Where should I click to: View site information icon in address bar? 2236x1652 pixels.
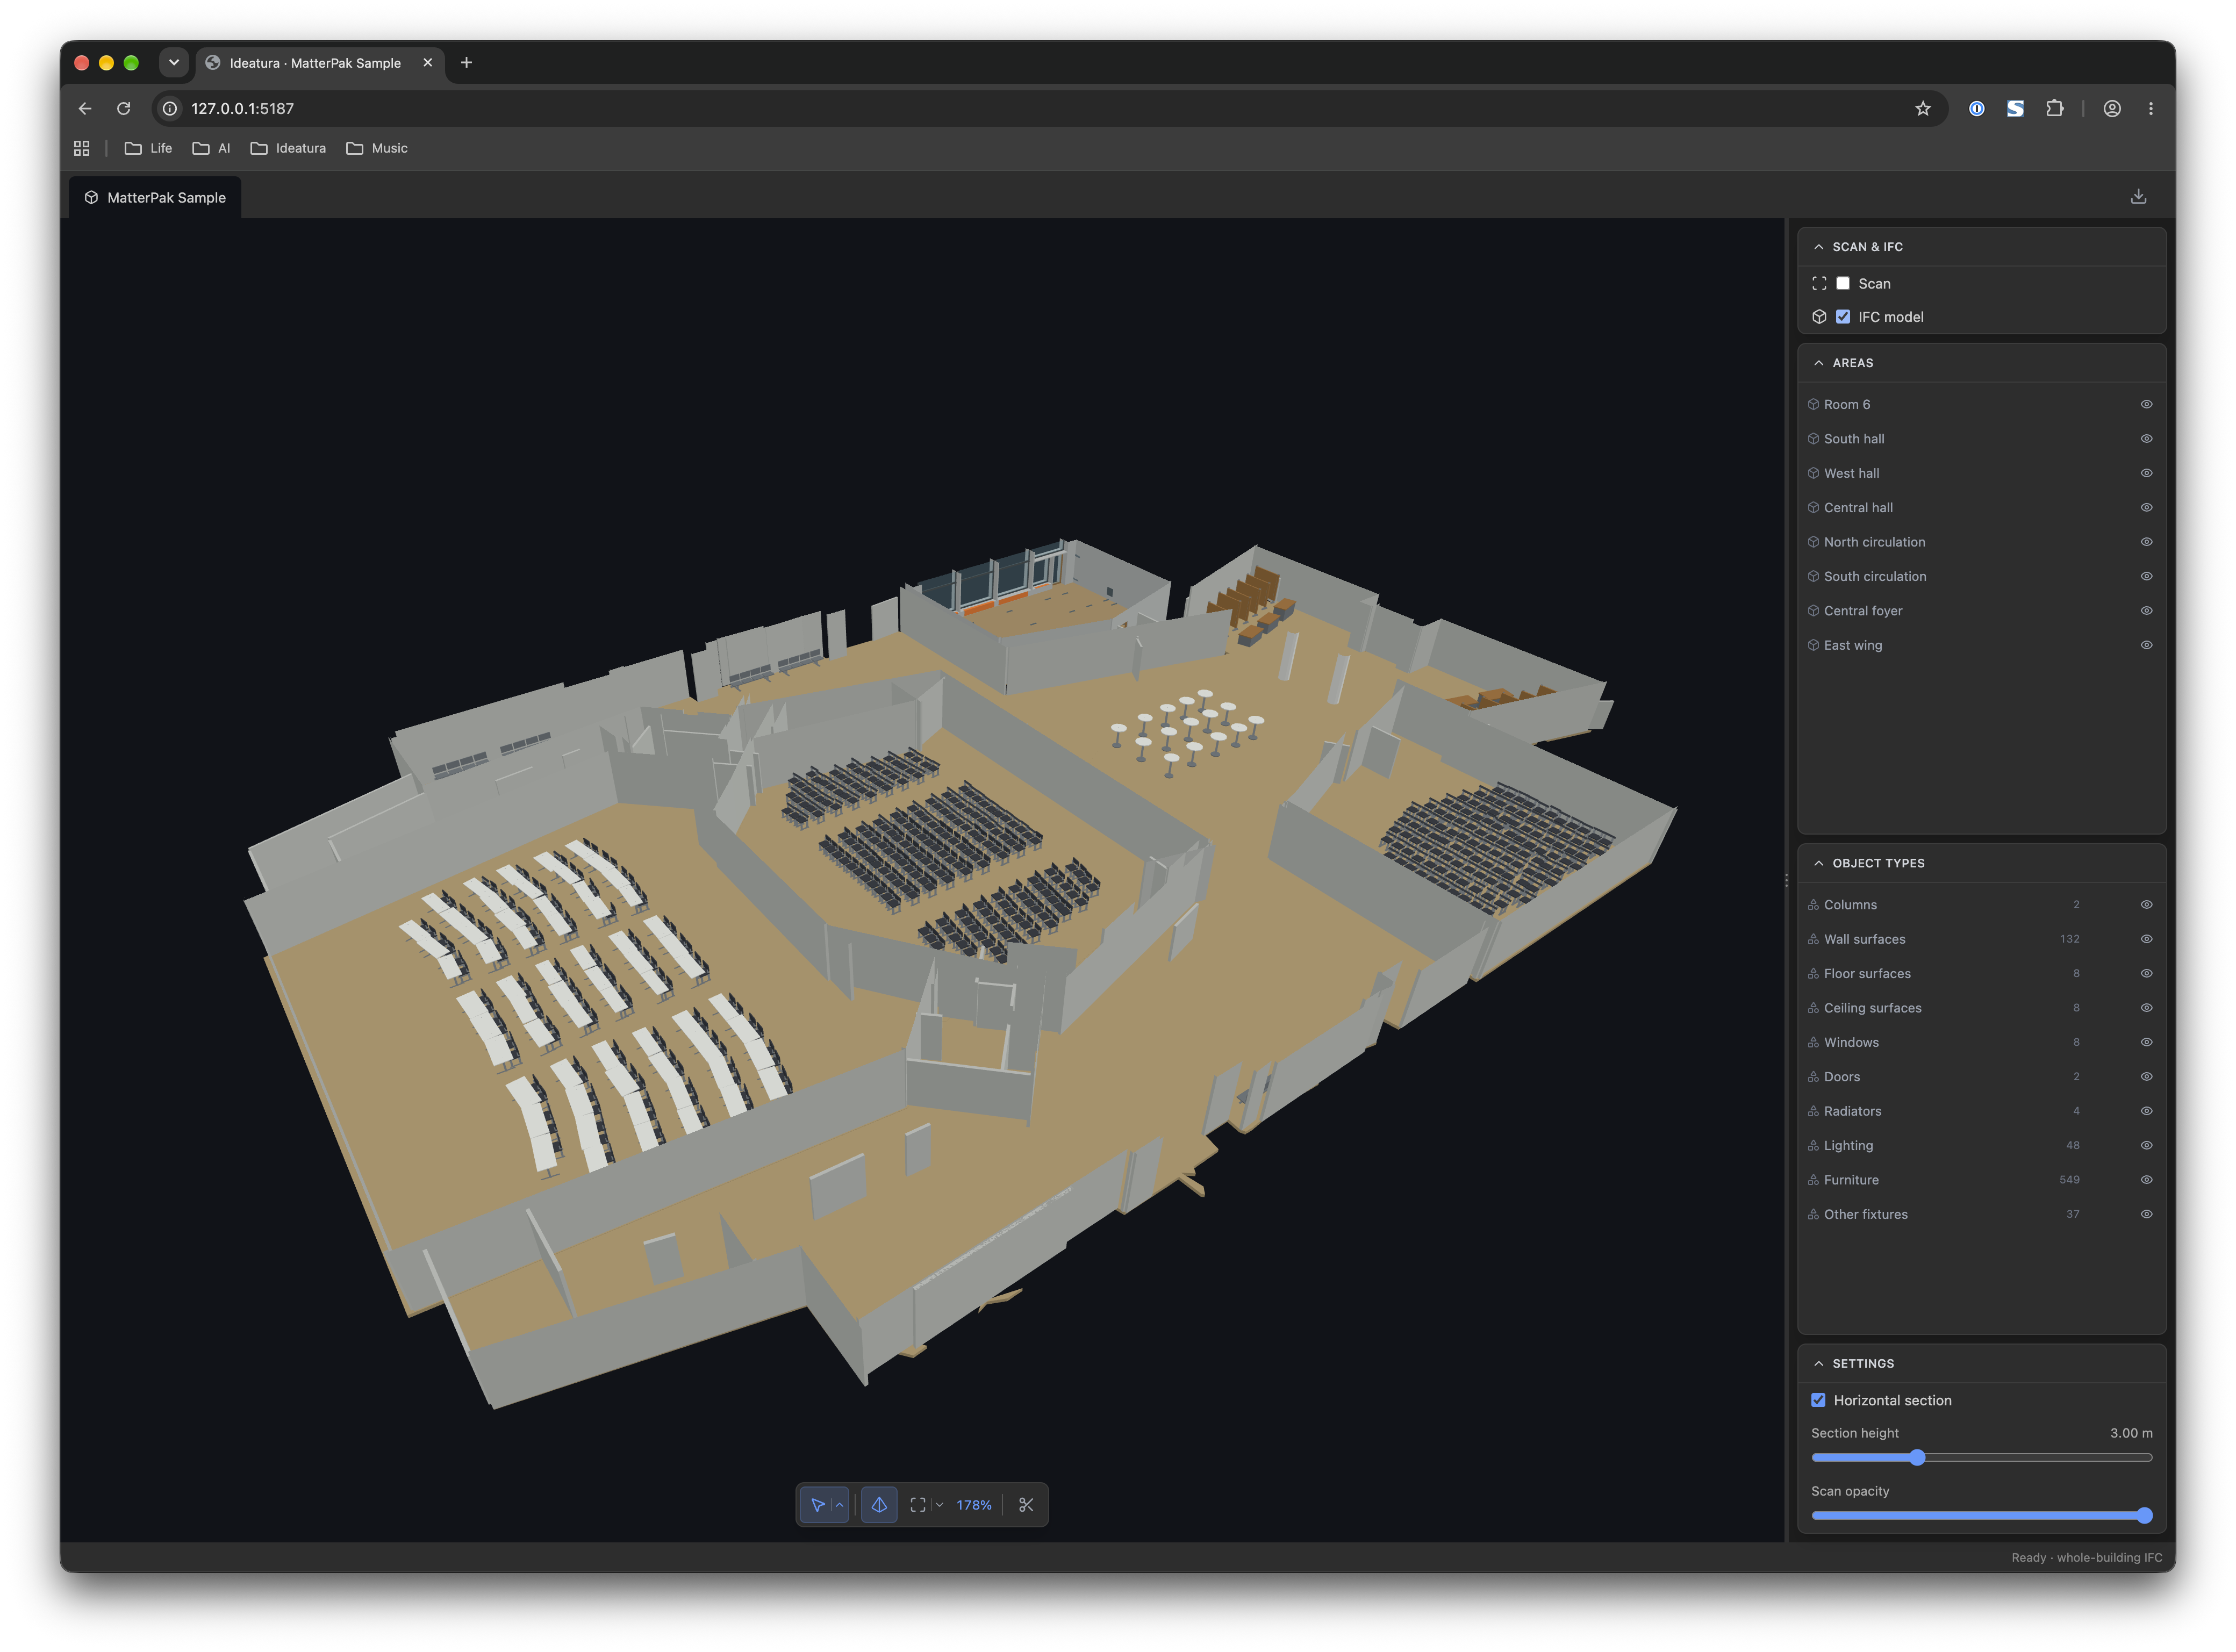pos(170,108)
